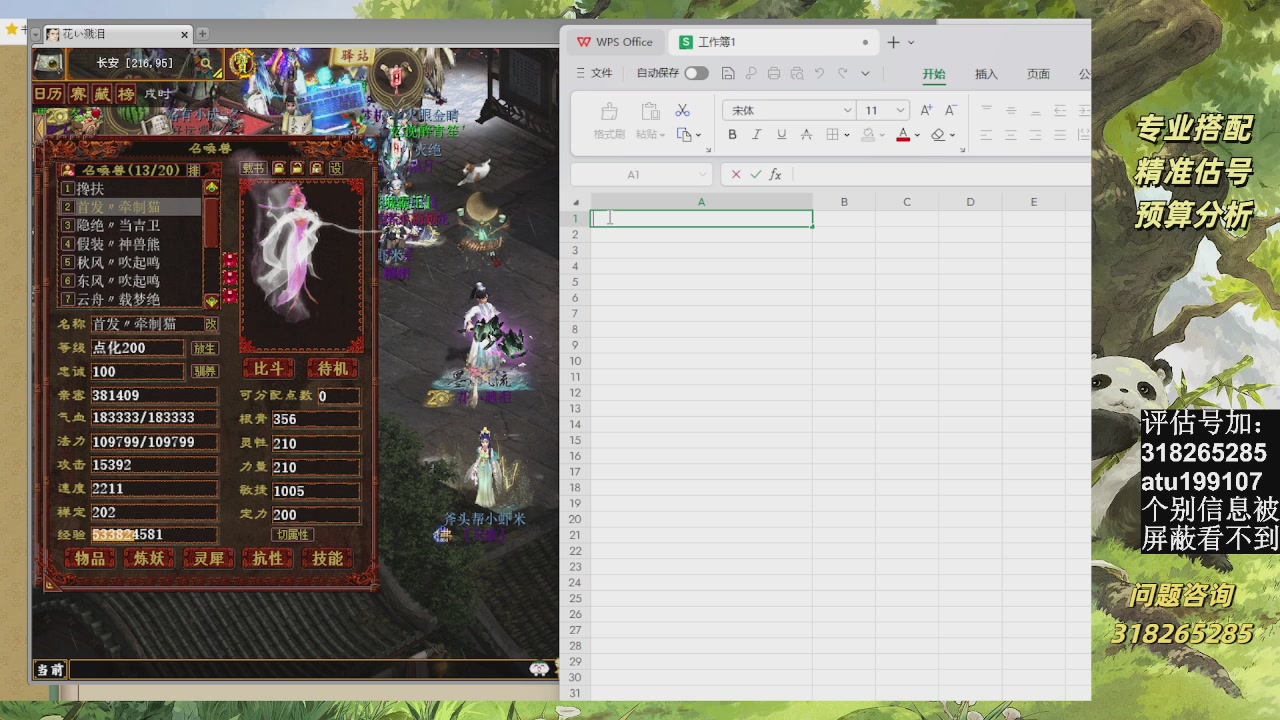The width and height of the screenshot is (1280, 720).
Task: Toggle bold formatting in the ribbon
Action: (x=732, y=135)
